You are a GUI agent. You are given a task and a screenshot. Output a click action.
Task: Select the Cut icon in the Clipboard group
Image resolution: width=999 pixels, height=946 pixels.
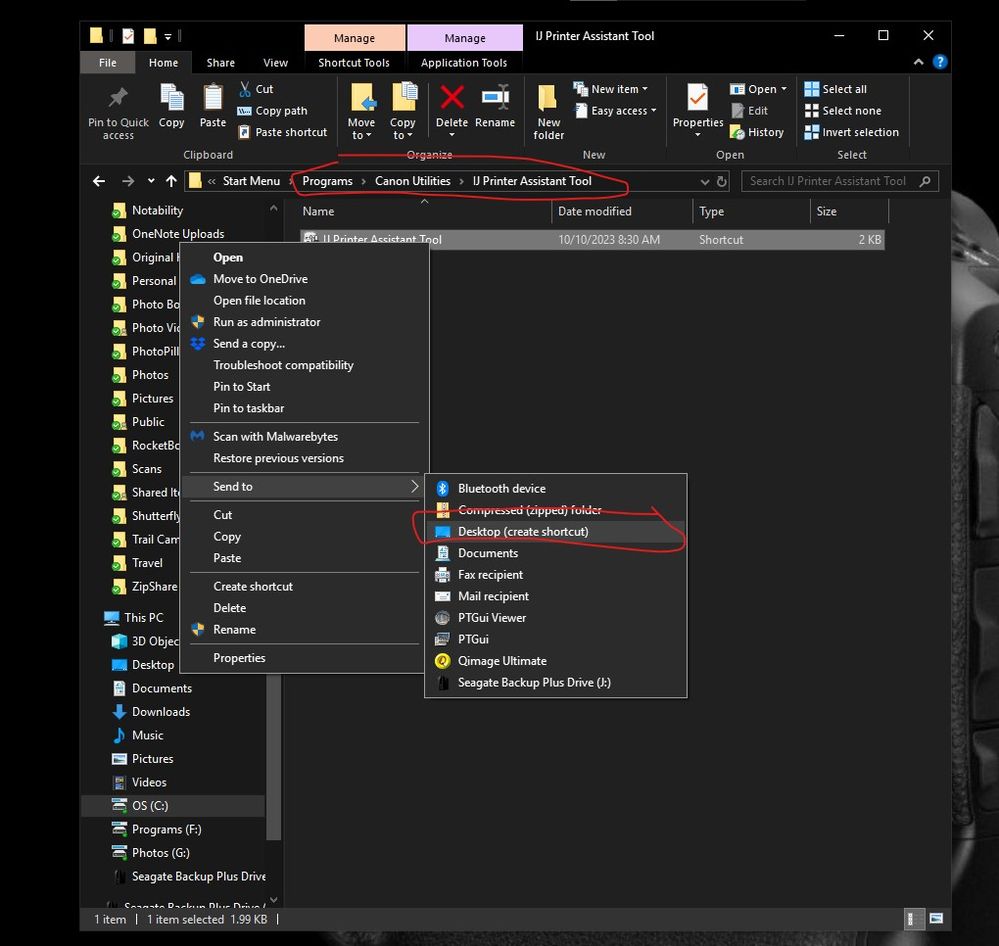(245, 88)
